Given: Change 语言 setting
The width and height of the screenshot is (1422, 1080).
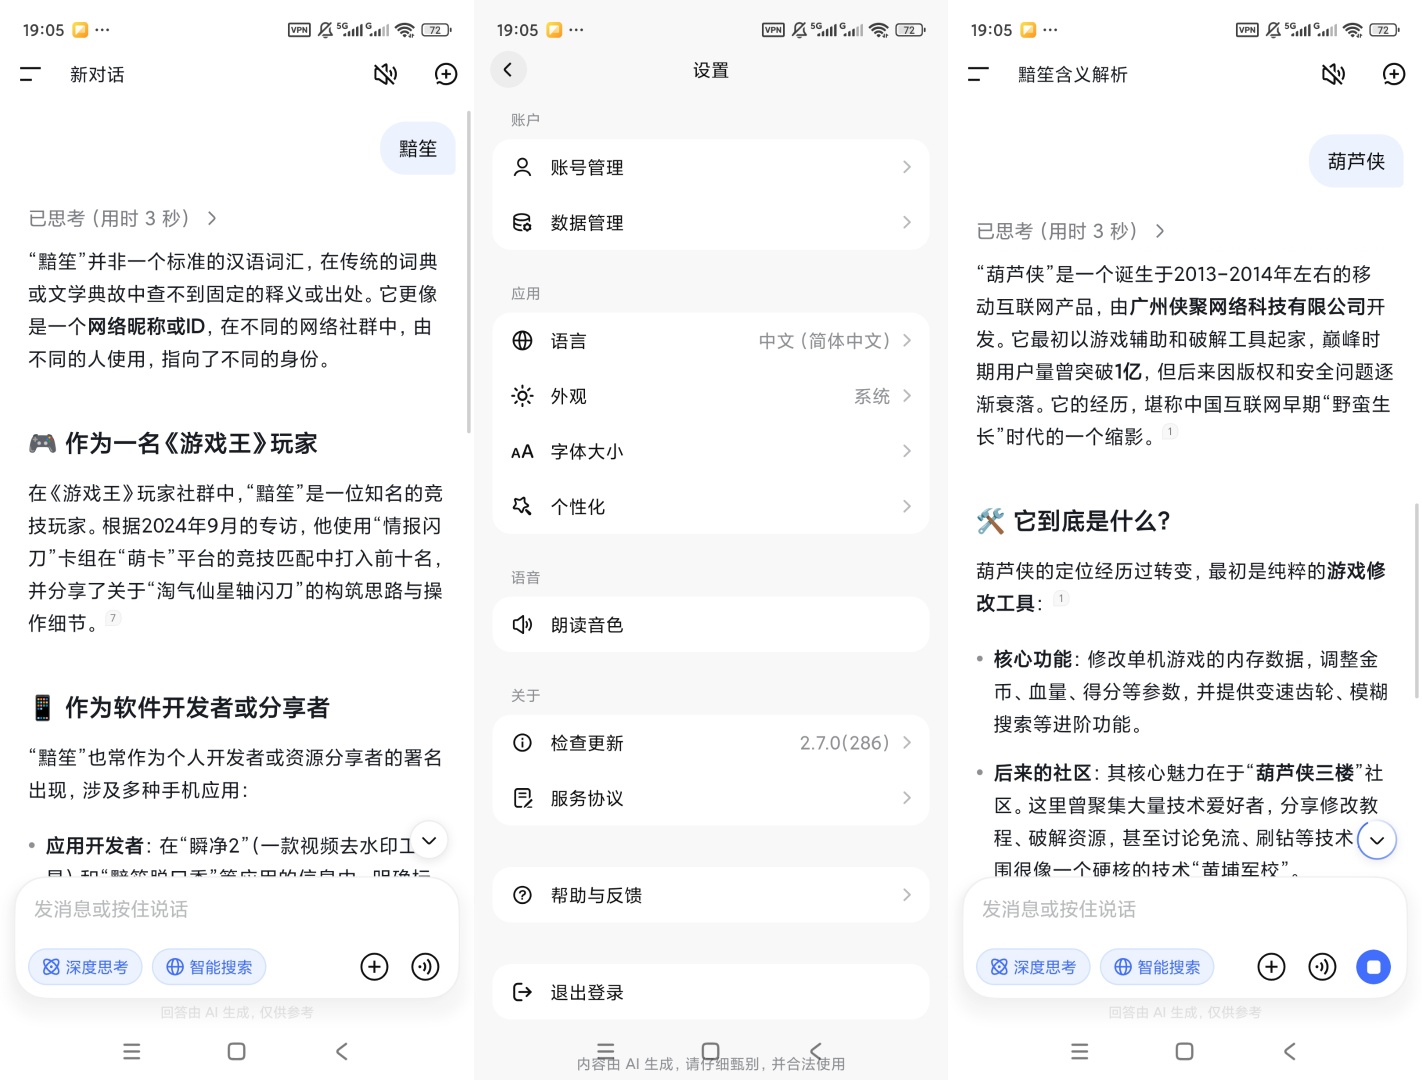Looking at the screenshot, I should [x=711, y=341].
